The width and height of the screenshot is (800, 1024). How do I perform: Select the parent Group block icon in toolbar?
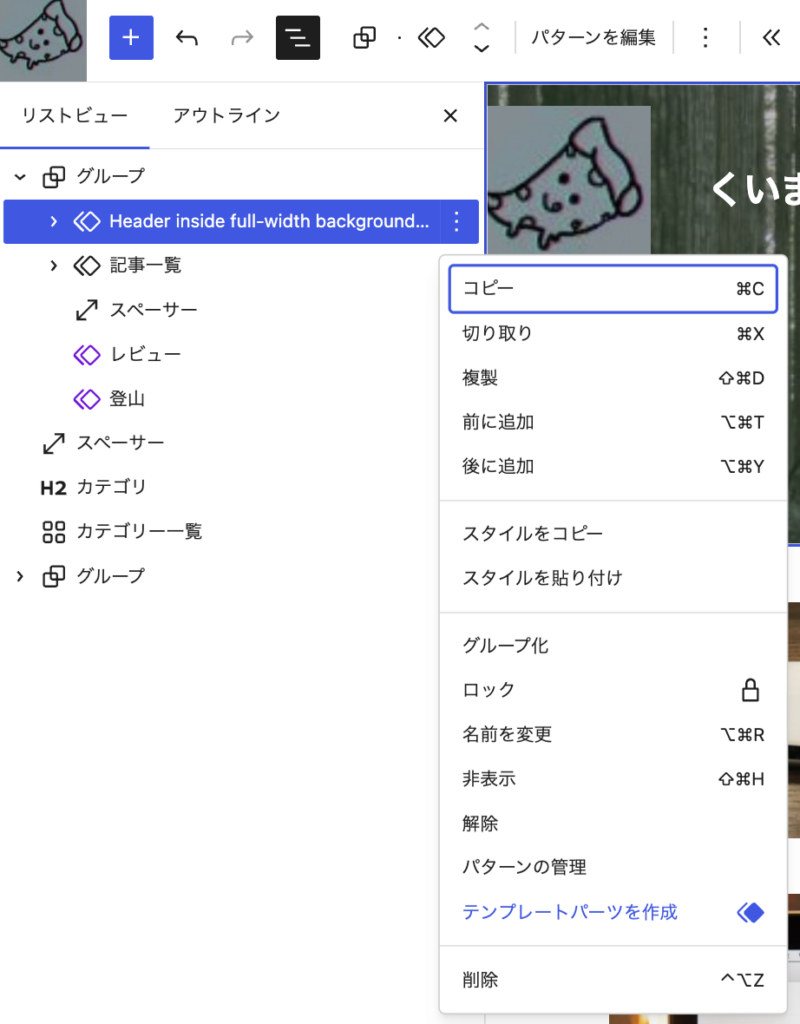pos(364,38)
